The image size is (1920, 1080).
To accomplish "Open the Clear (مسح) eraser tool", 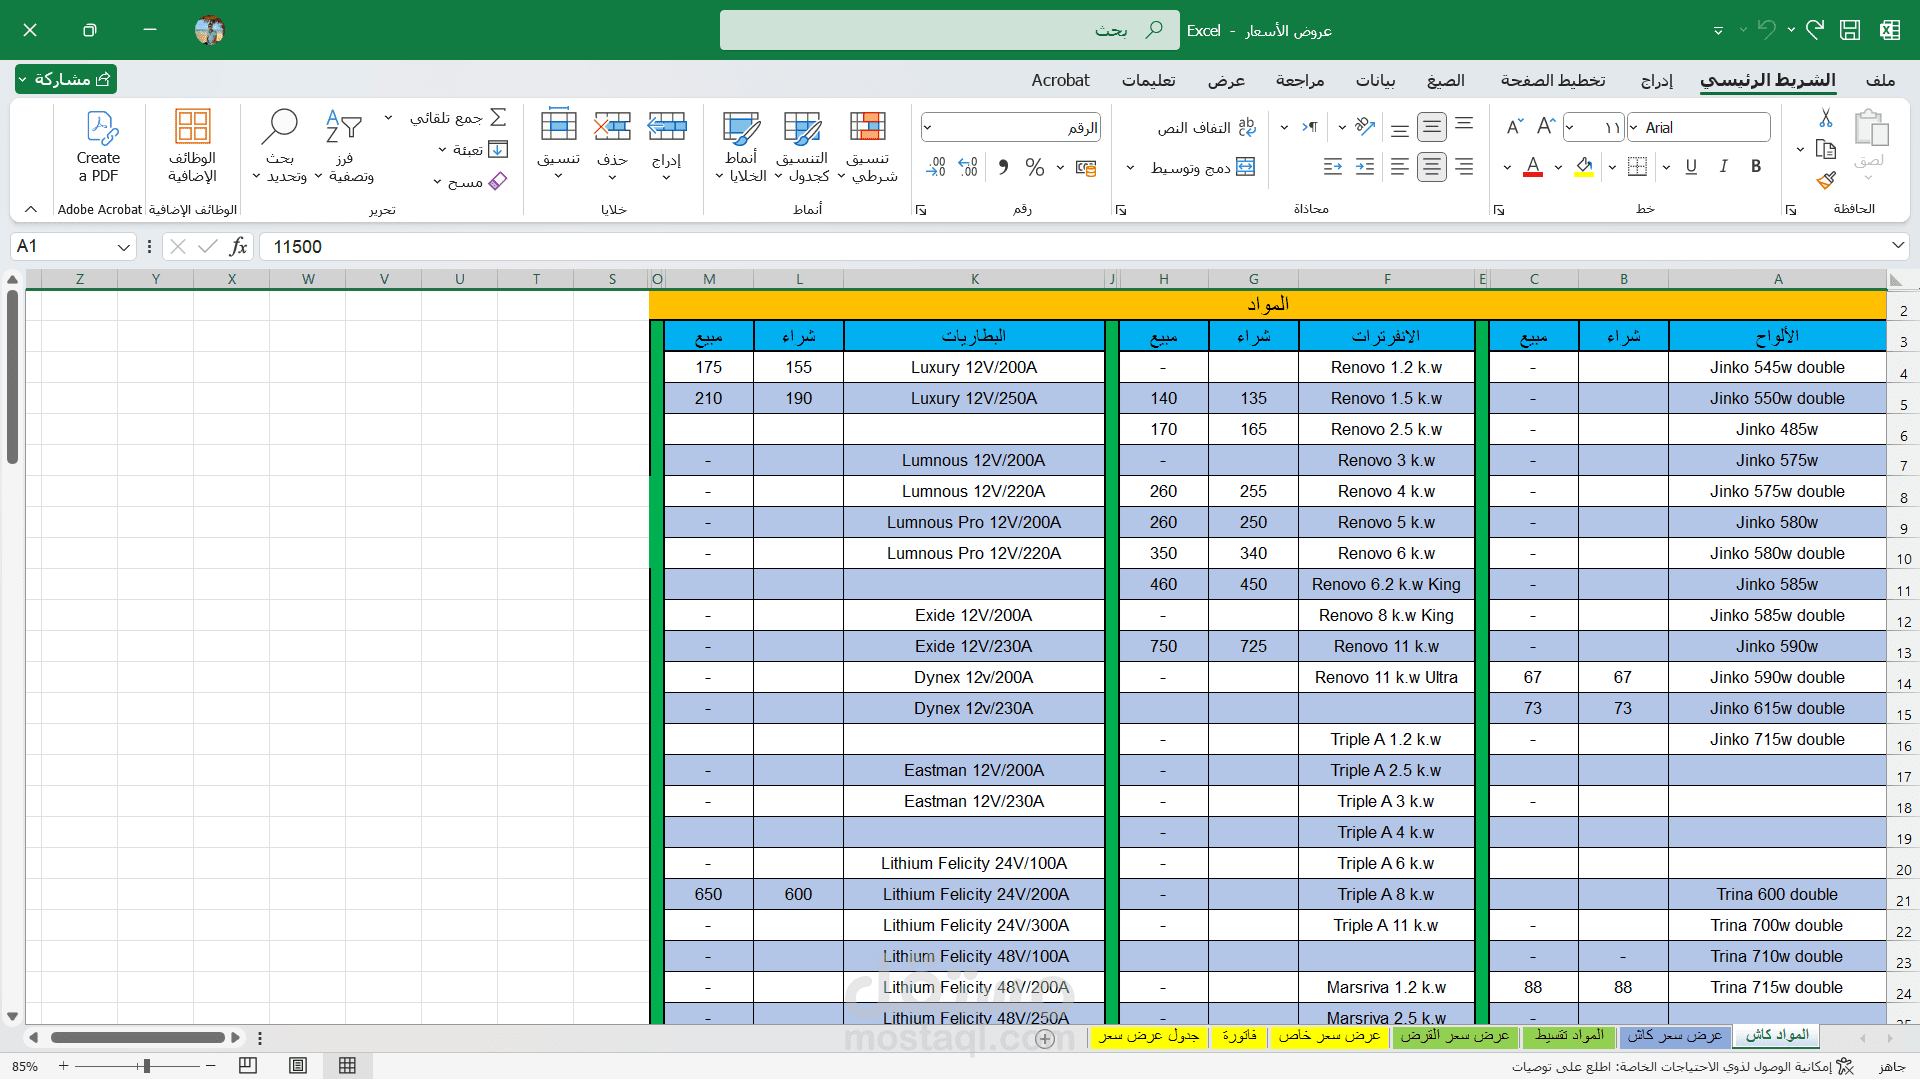I will pyautogui.click(x=498, y=181).
